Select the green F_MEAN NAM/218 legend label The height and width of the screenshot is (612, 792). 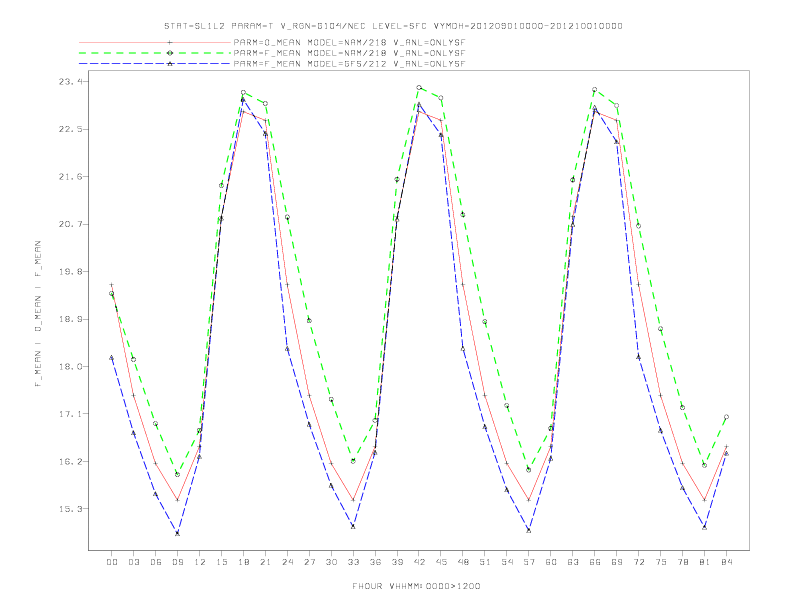click(349, 53)
